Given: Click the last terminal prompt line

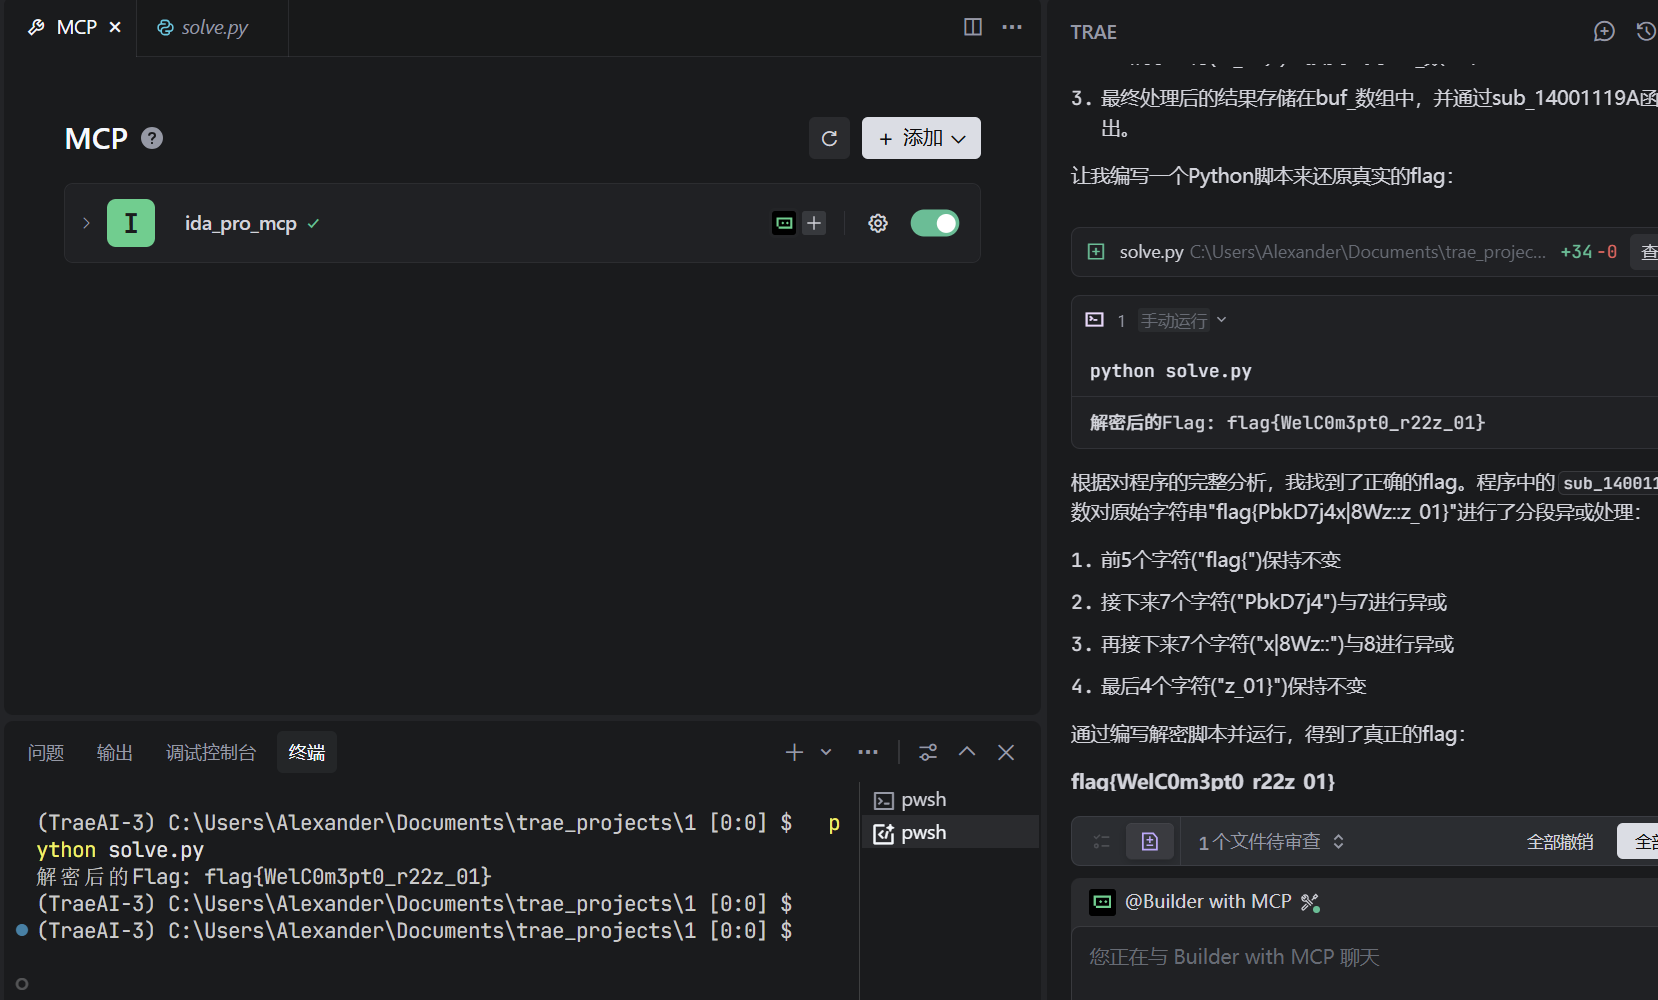Looking at the screenshot, I should [x=415, y=931].
